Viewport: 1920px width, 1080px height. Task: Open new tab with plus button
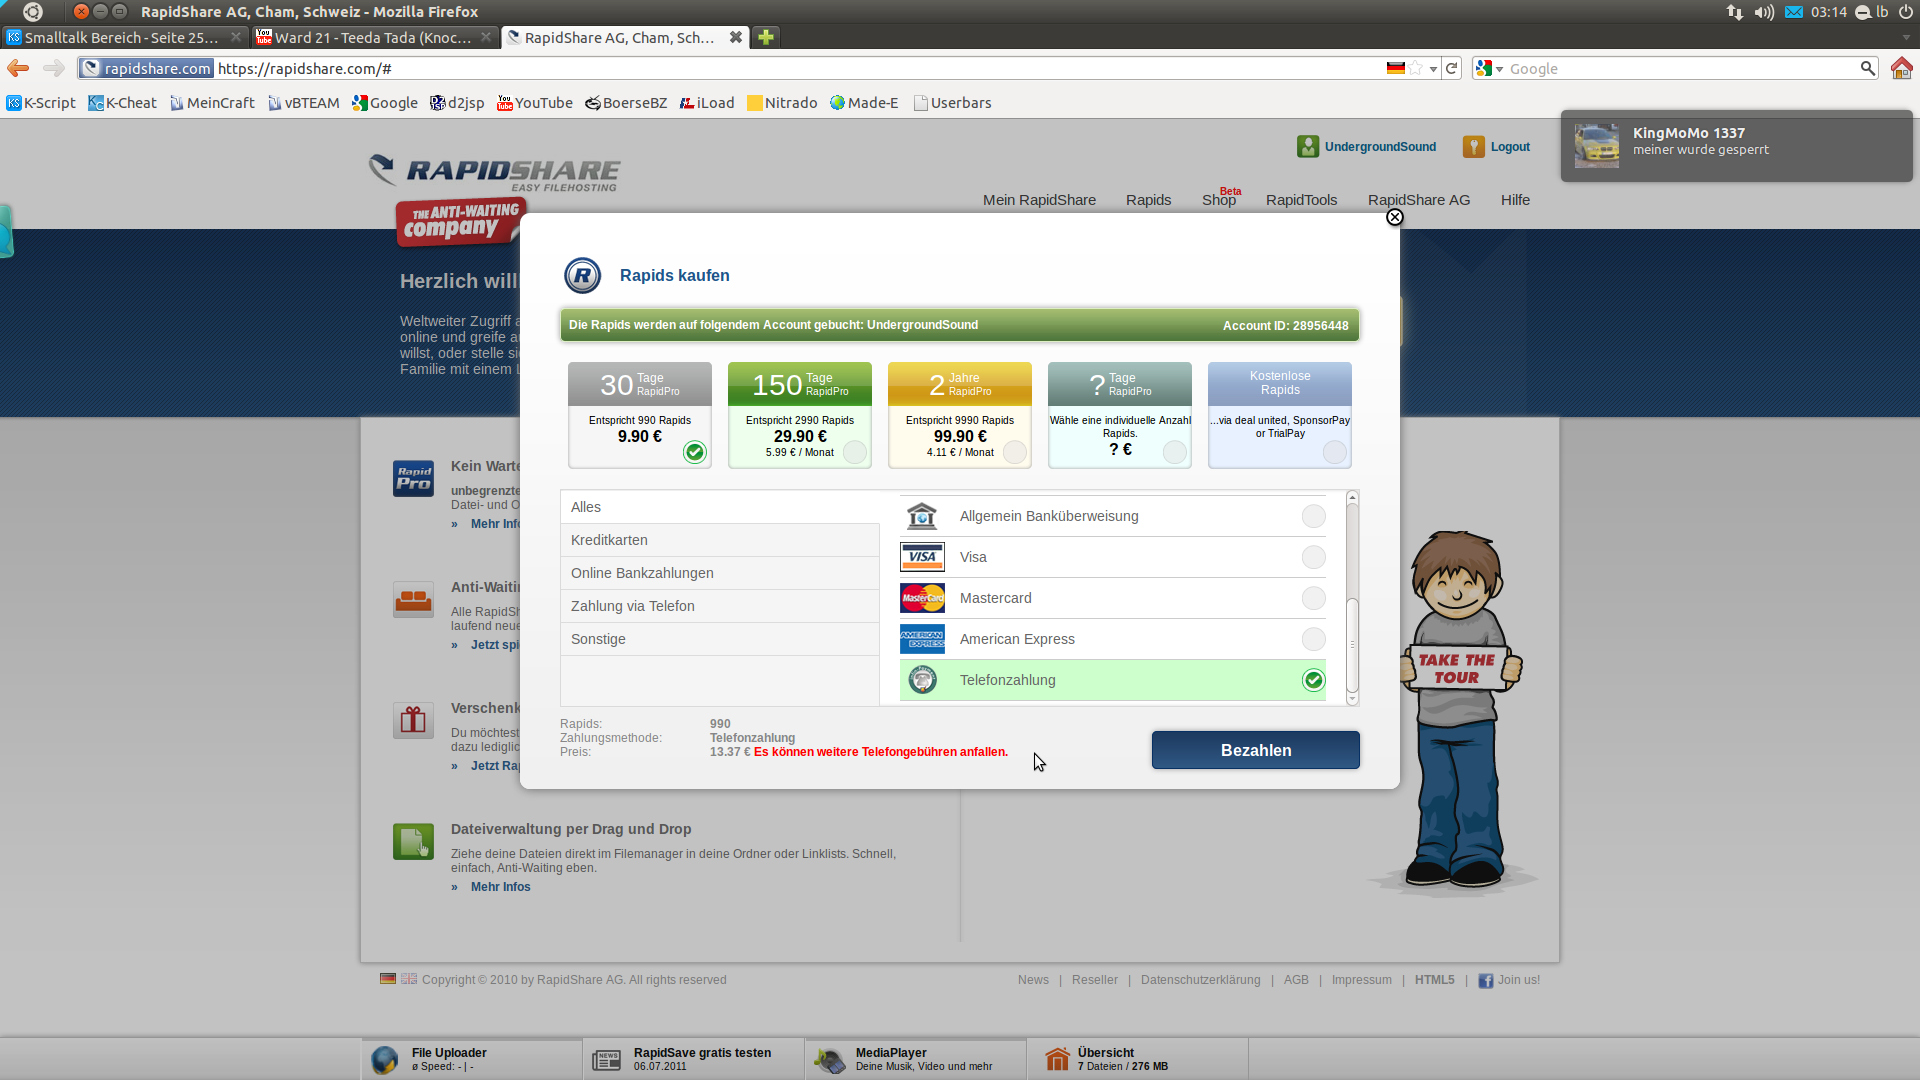pos(765,37)
